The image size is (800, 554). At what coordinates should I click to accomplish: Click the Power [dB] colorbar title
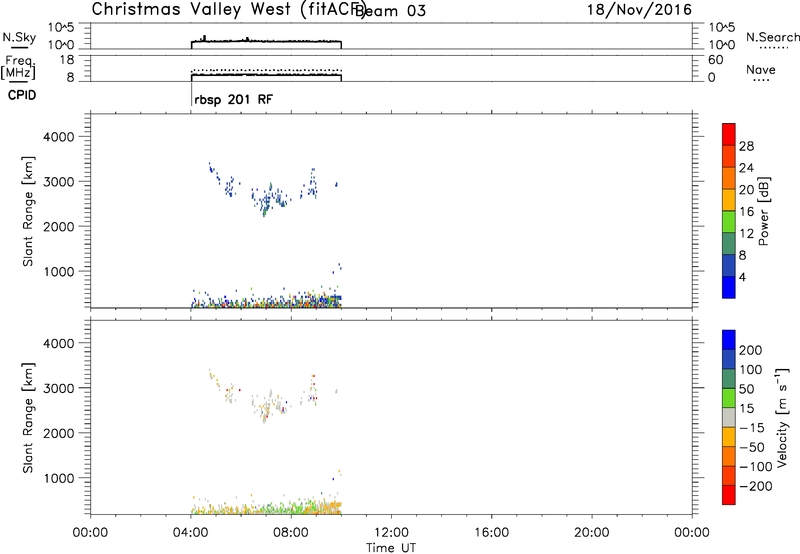[x=763, y=211]
